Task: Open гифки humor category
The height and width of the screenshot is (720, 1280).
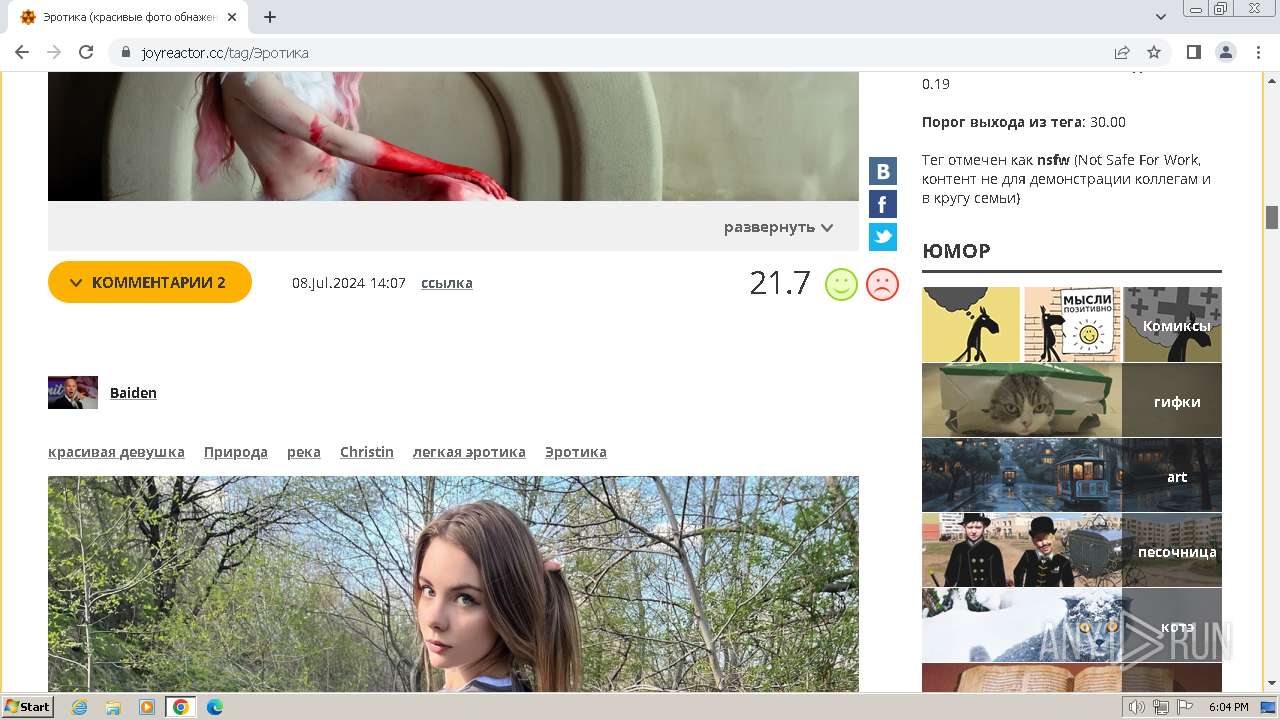Action: pos(1072,400)
